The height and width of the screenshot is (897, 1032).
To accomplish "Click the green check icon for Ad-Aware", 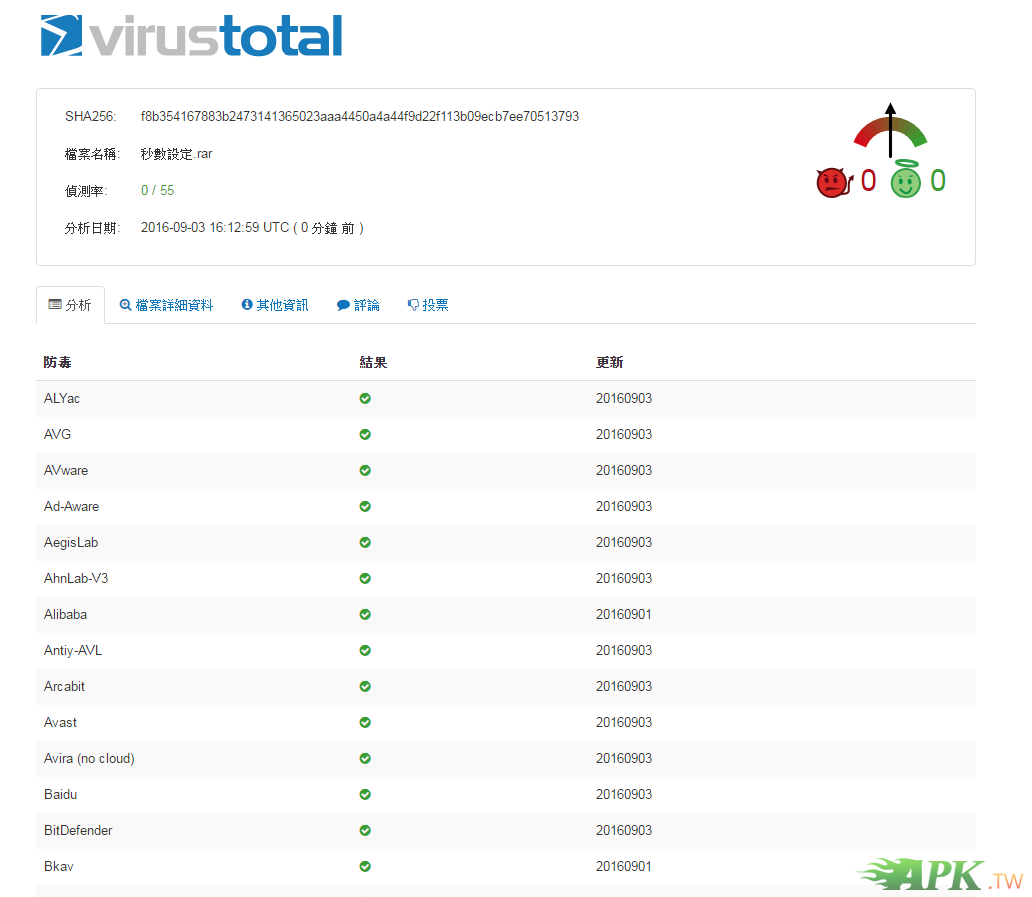I will 365,506.
